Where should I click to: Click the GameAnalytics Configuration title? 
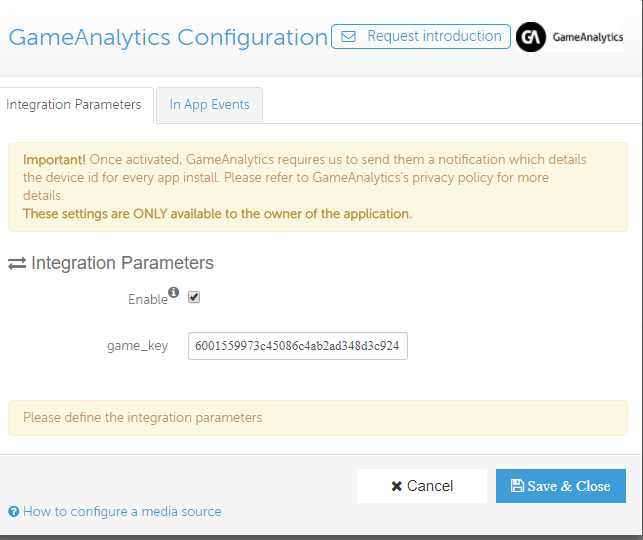click(x=168, y=38)
